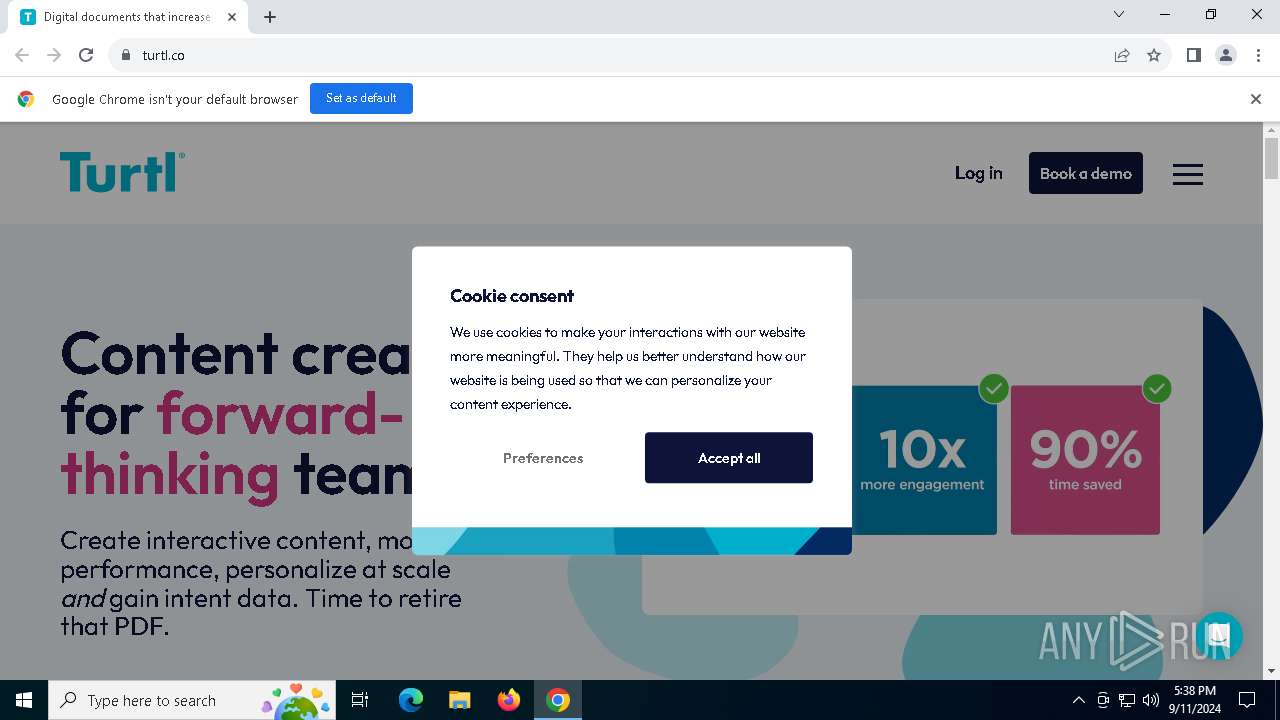Click the taskbar clock showing 5:38 PM
The width and height of the screenshot is (1280, 720).
pos(1195,700)
